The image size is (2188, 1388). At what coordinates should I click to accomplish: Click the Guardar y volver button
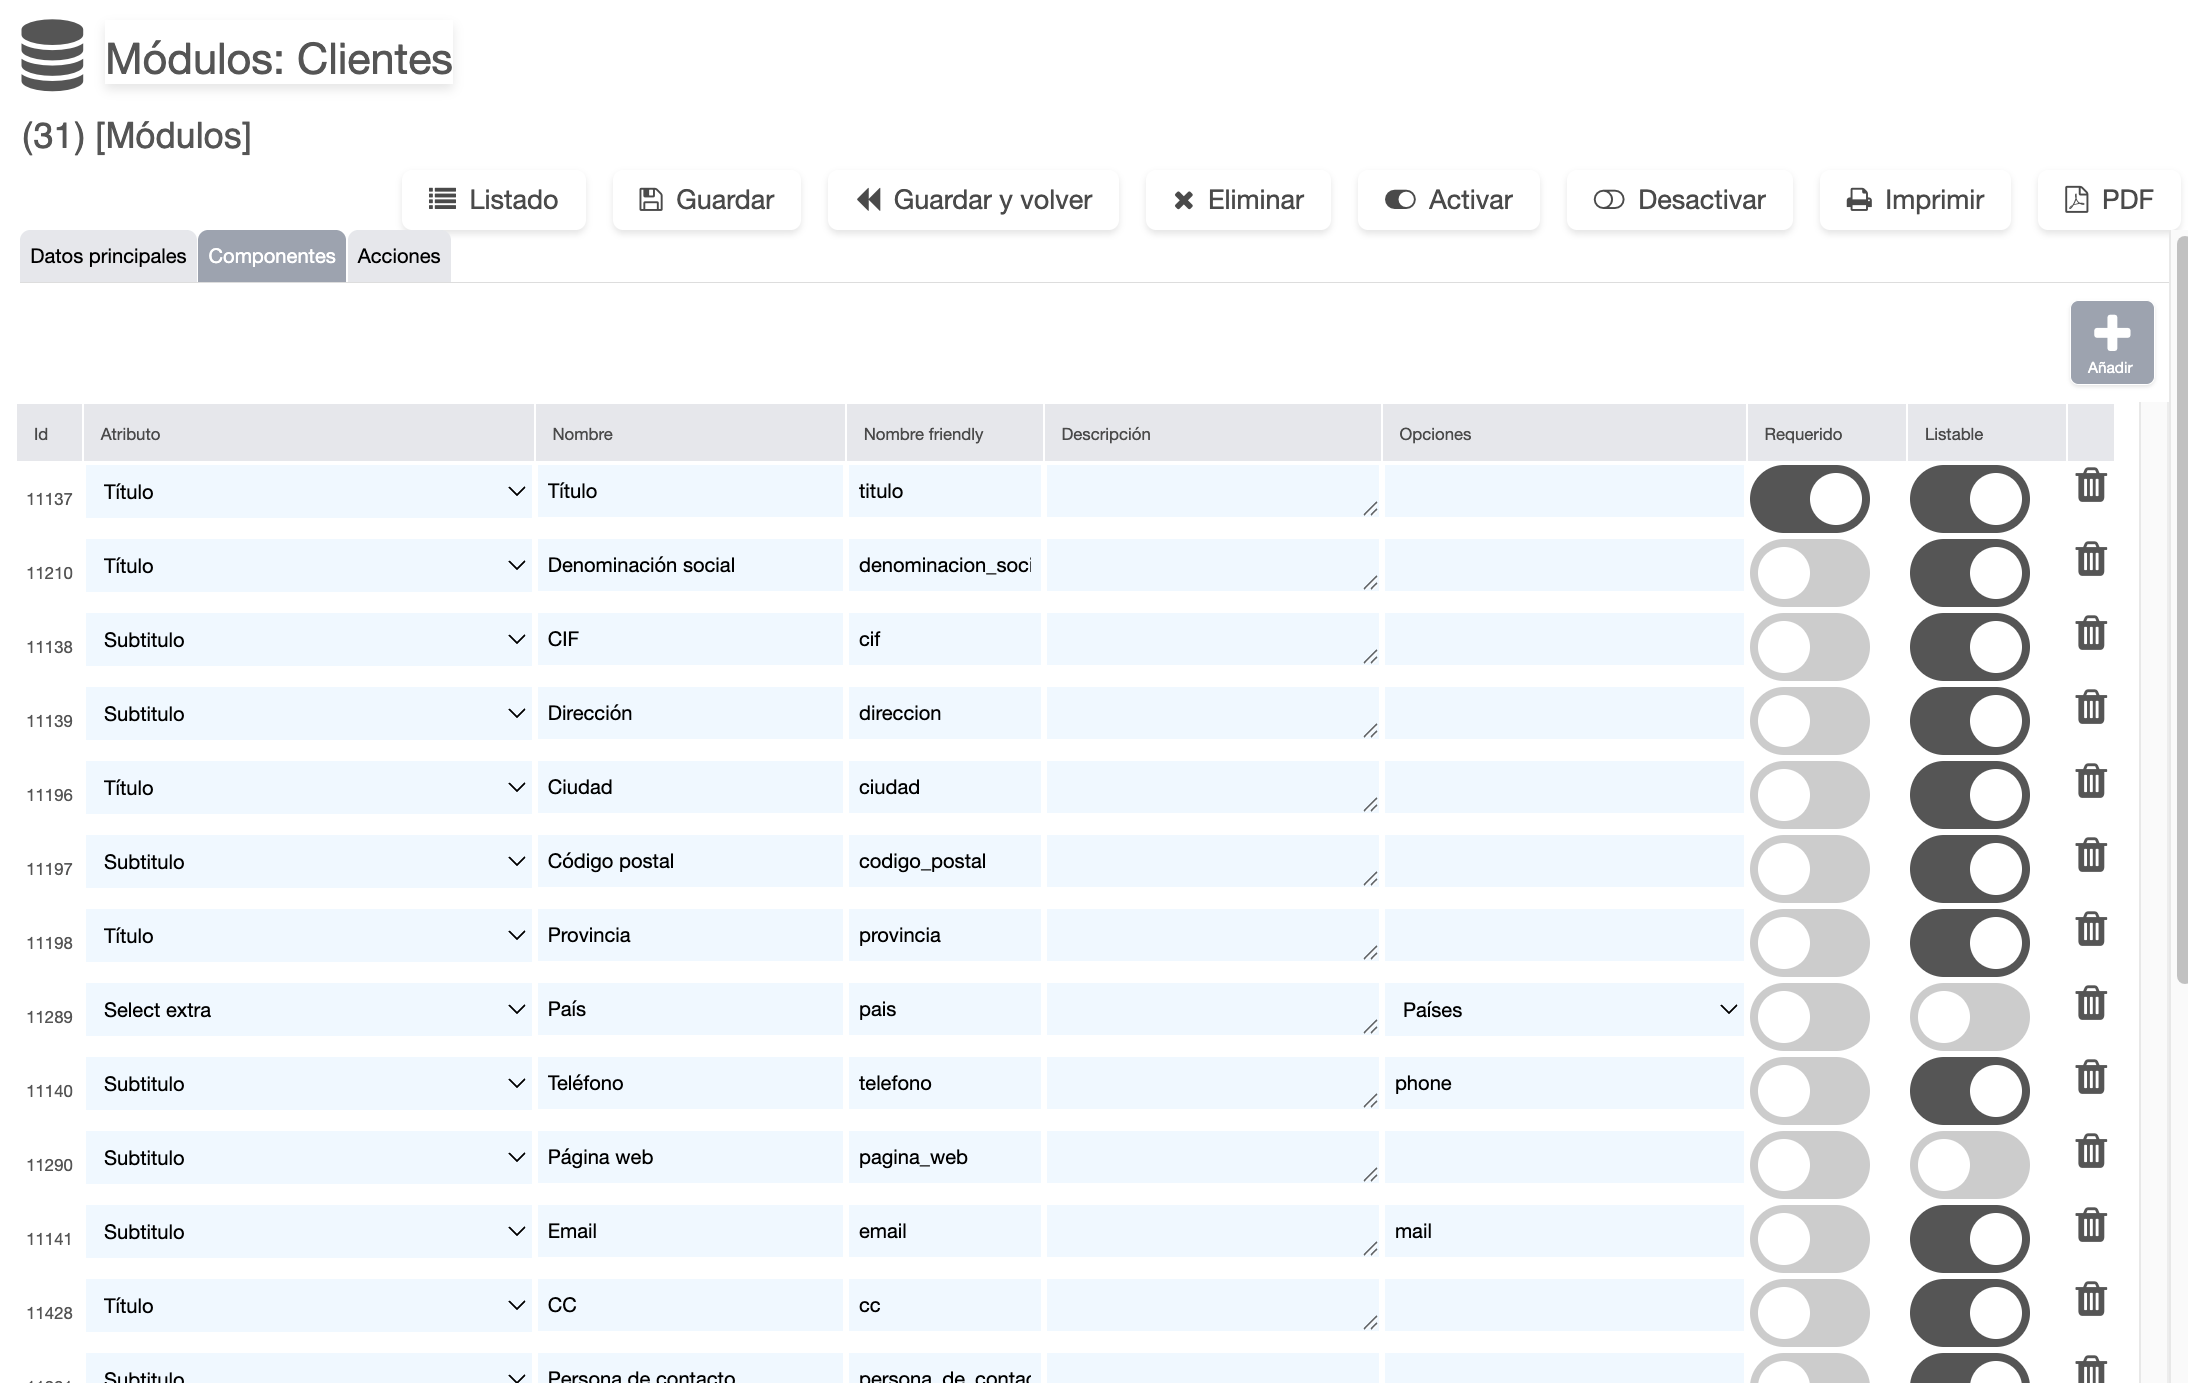tap(973, 200)
